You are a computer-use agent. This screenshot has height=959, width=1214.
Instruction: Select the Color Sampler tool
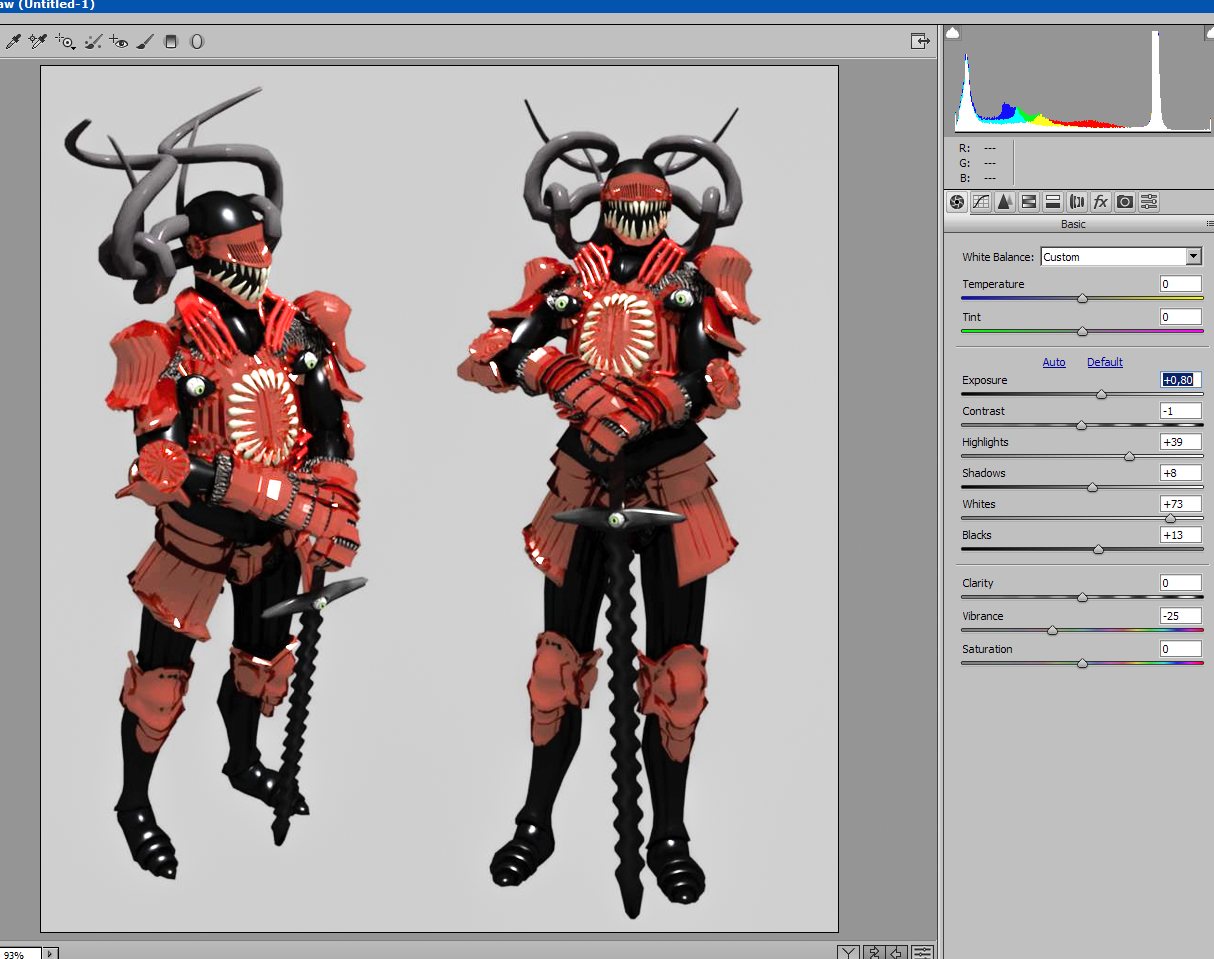(38, 41)
